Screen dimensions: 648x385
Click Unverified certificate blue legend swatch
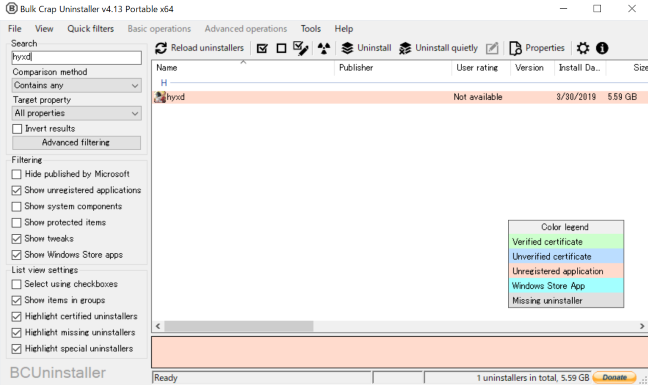[566, 257]
